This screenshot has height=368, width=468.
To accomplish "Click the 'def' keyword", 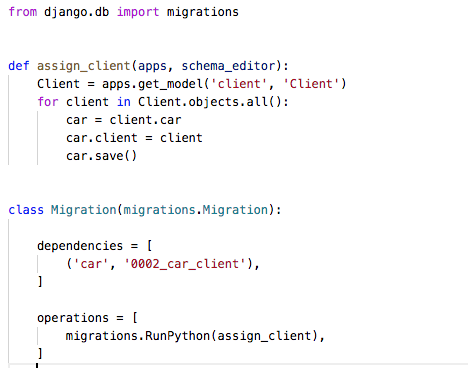I will pos(19,66).
